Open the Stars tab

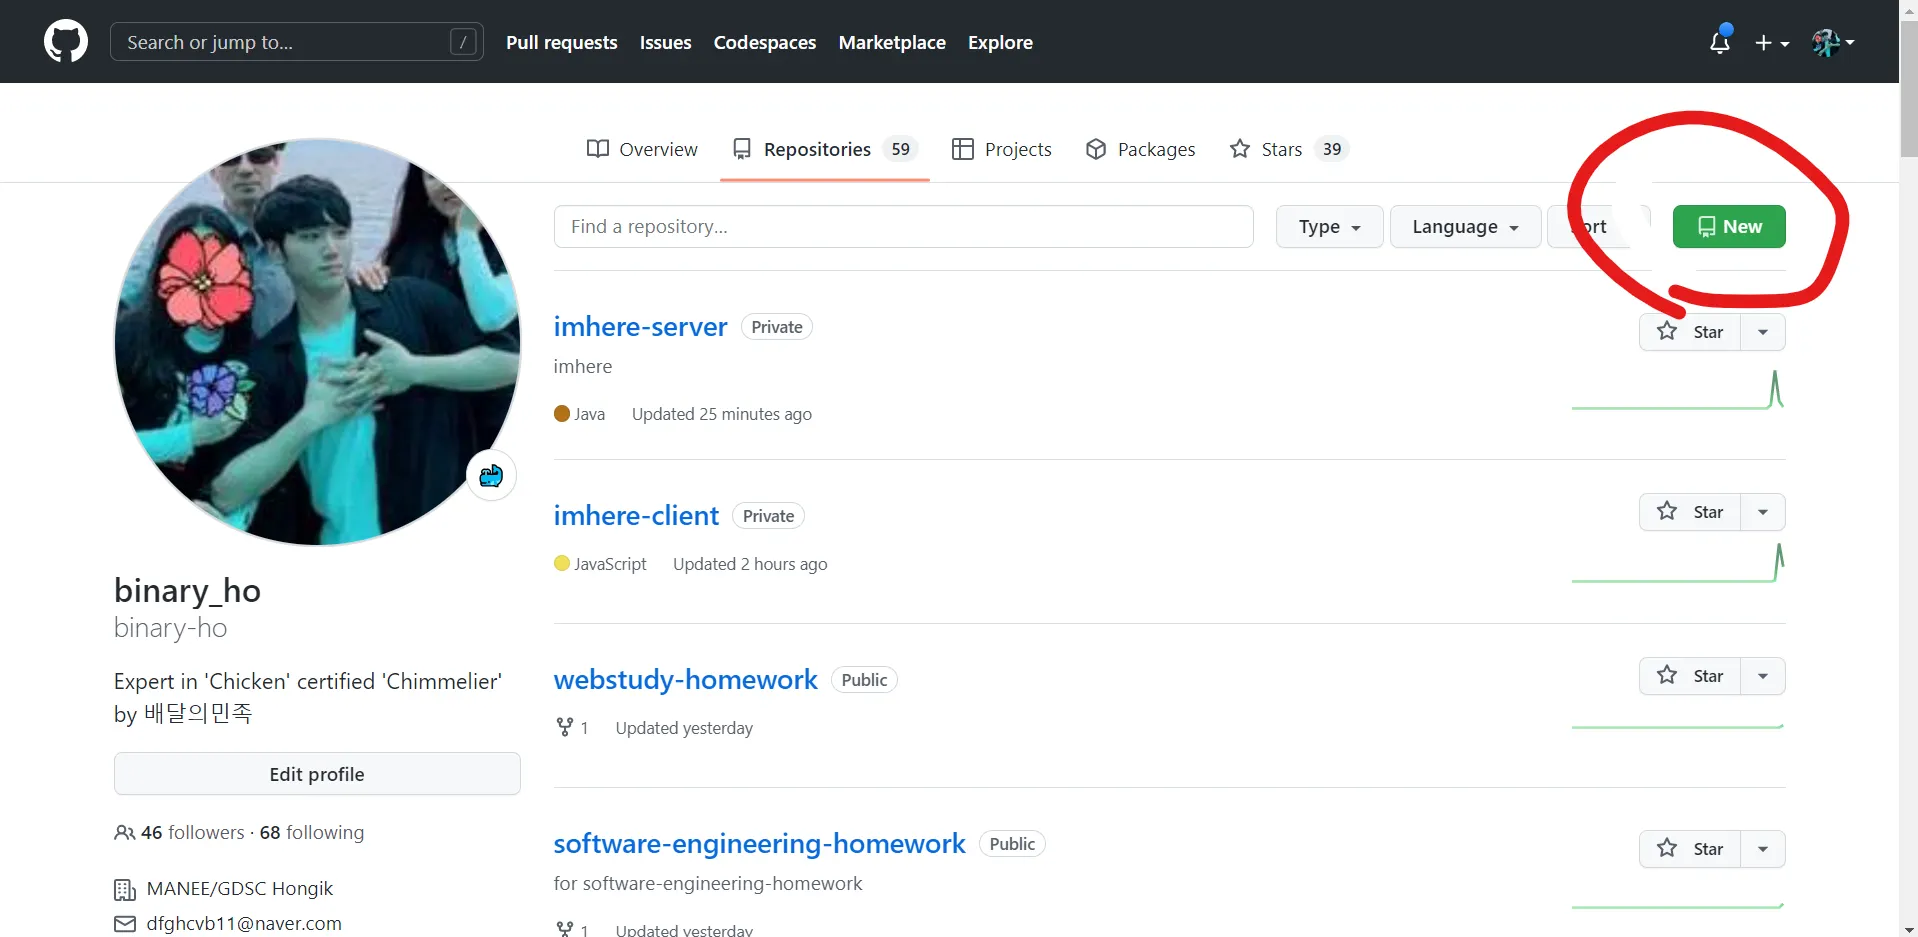tap(1288, 149)
